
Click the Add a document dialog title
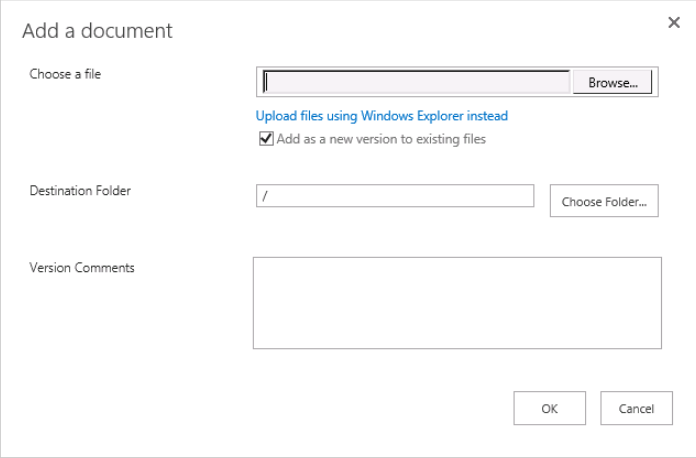pos(97,31)
